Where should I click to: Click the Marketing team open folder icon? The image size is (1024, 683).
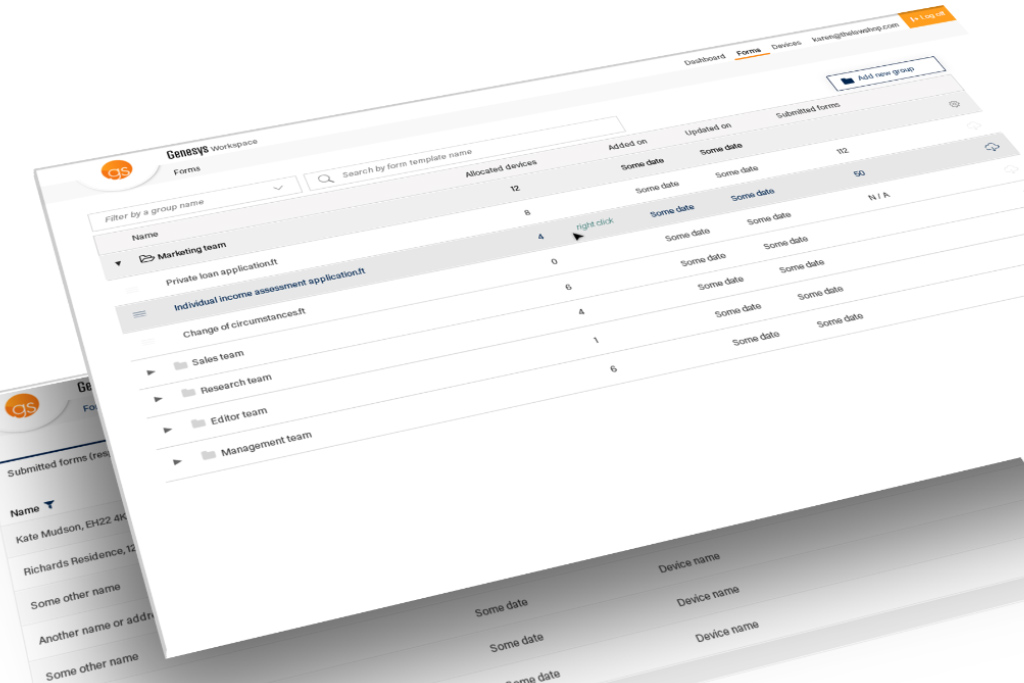146,259
